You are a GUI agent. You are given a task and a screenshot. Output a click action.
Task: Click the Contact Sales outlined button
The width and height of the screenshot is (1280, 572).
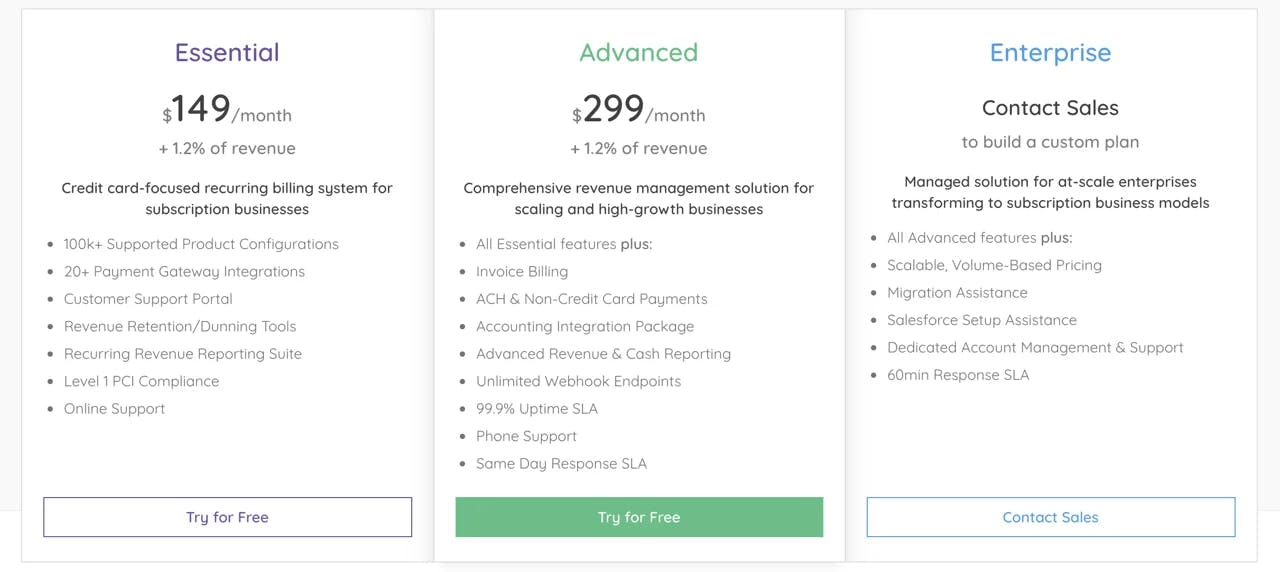[1051, 517]
